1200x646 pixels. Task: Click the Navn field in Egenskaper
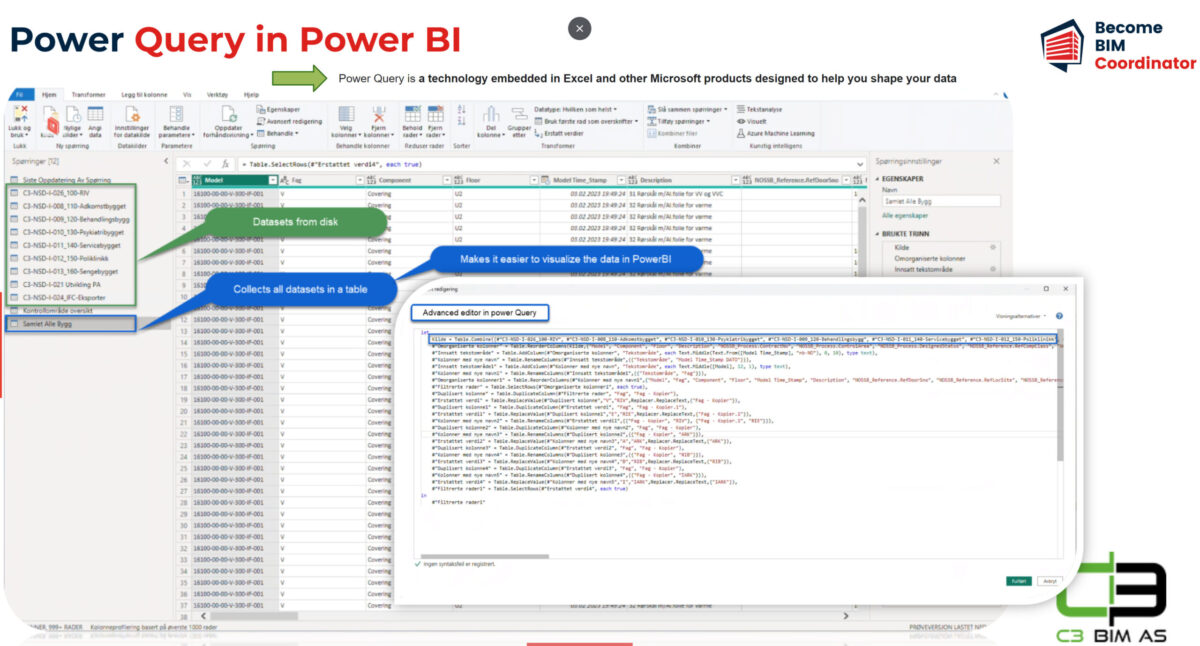click(x=940, y=201)
